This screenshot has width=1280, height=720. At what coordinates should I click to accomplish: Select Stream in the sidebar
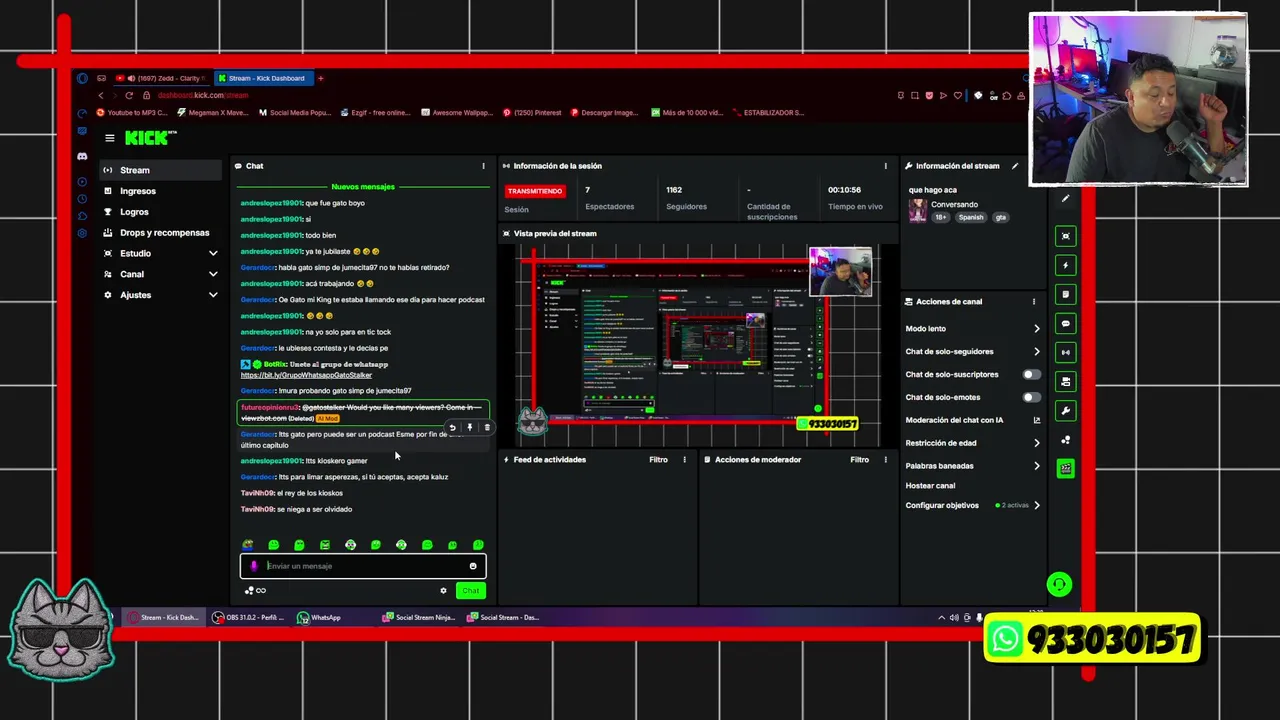point(161,170)
